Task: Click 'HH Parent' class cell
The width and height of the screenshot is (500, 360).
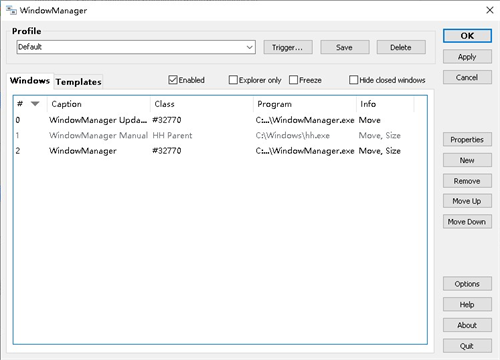Action: click(x=172, y=135)
